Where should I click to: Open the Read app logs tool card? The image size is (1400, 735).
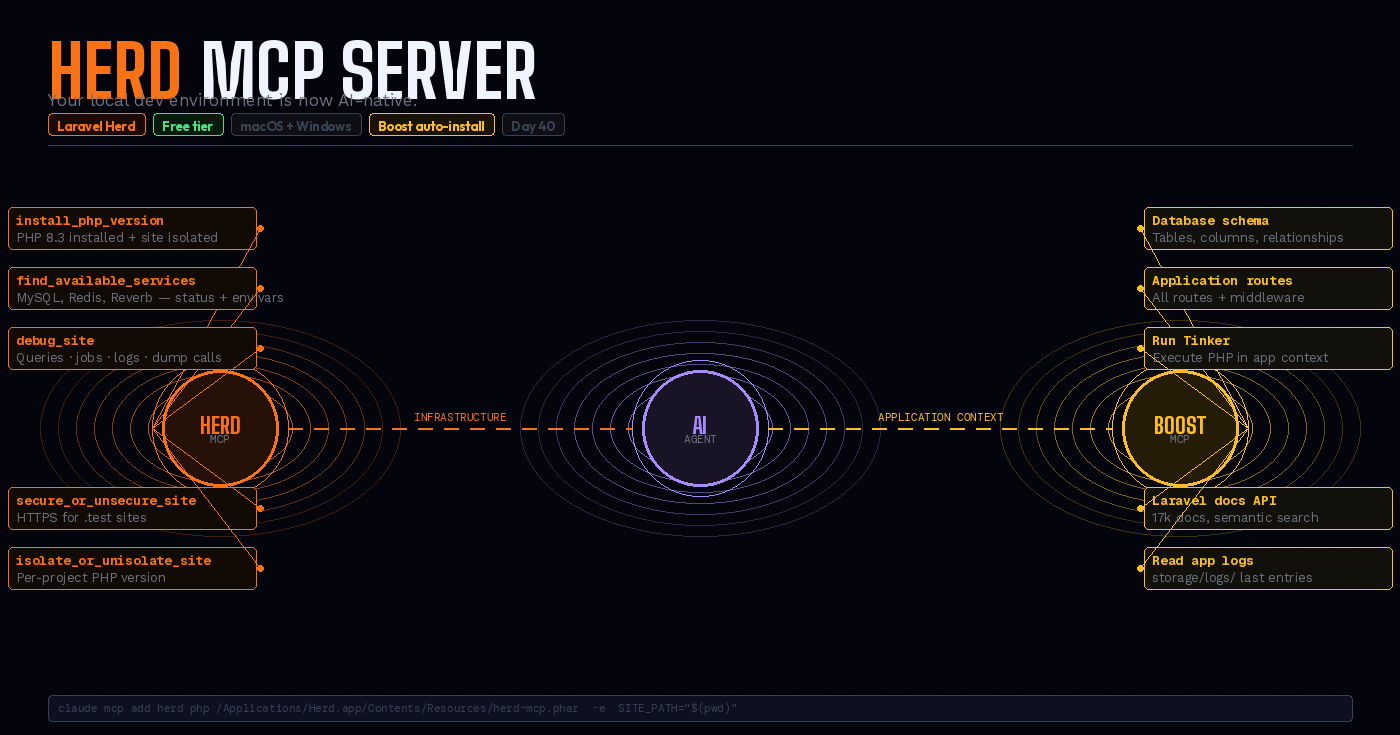(x=1268, y=568)
